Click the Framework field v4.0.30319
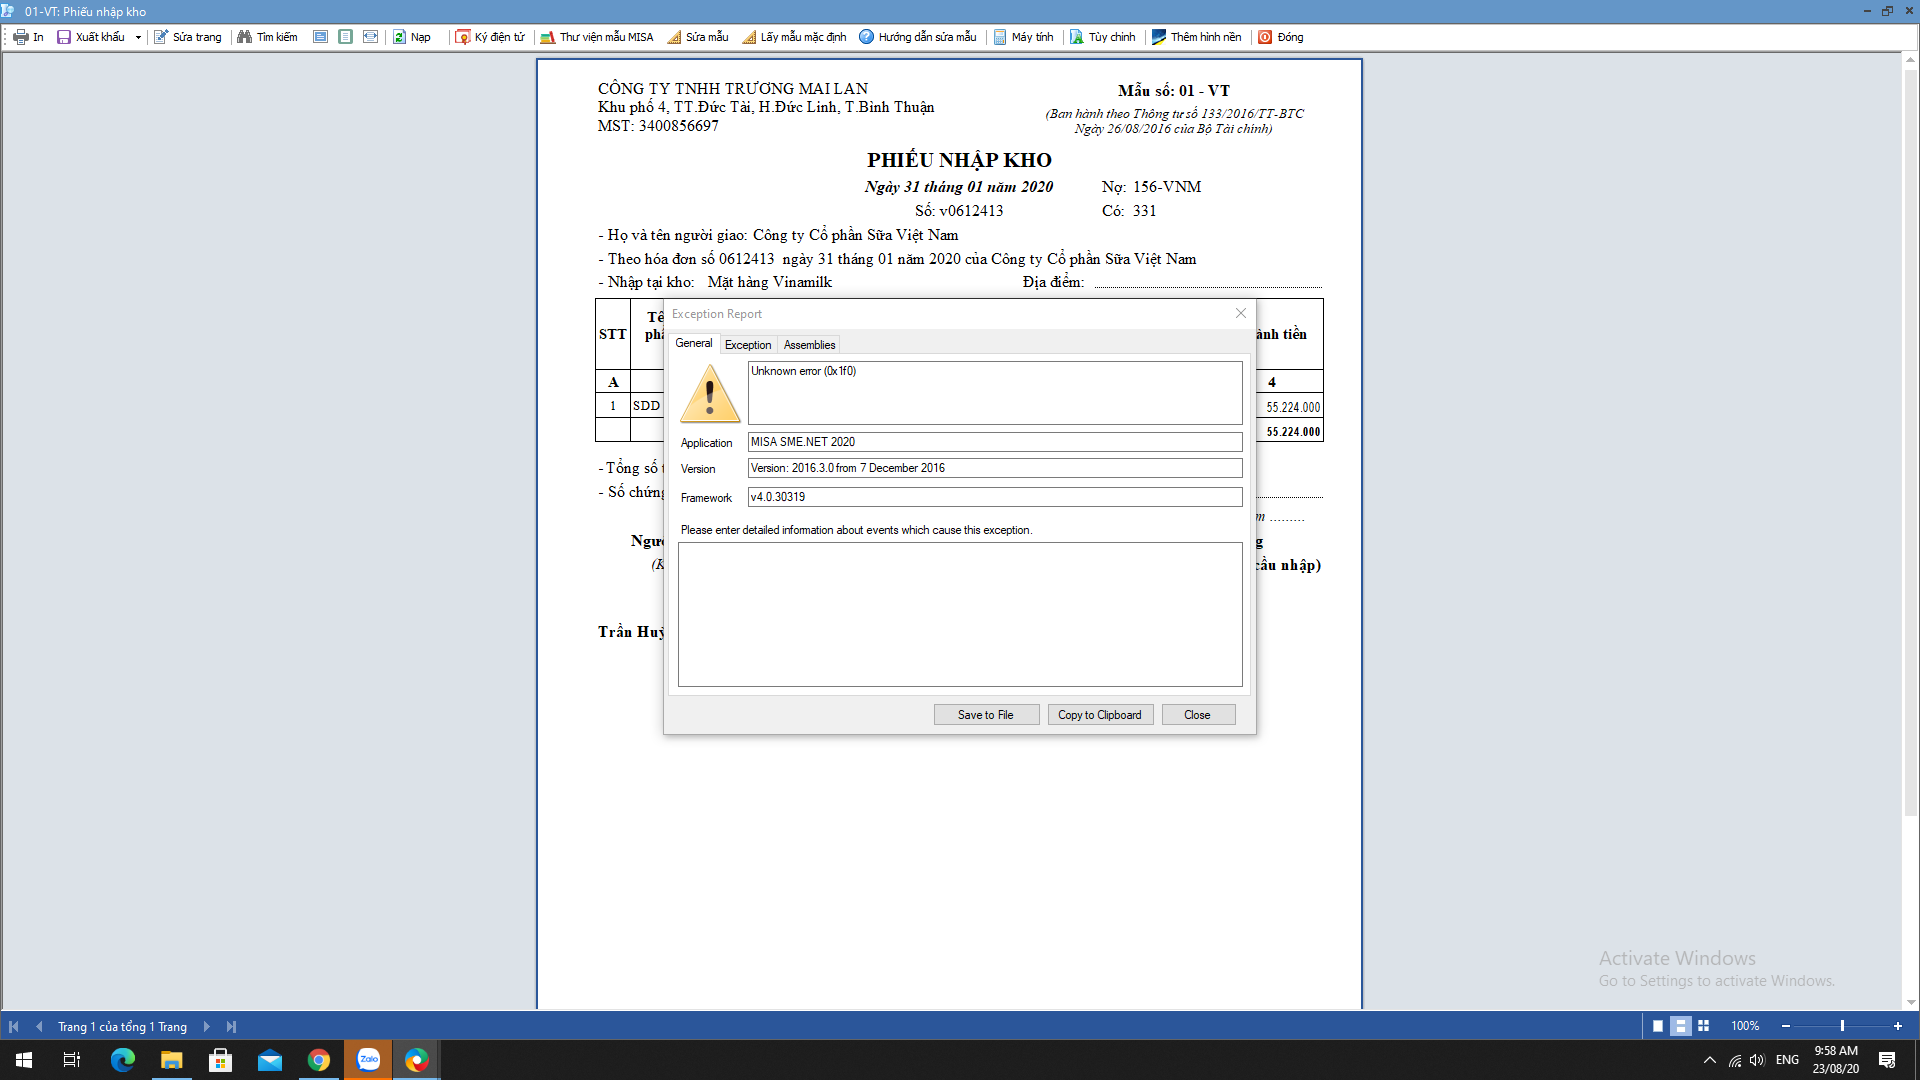1920x1080 pixels. tap(995, 497)
